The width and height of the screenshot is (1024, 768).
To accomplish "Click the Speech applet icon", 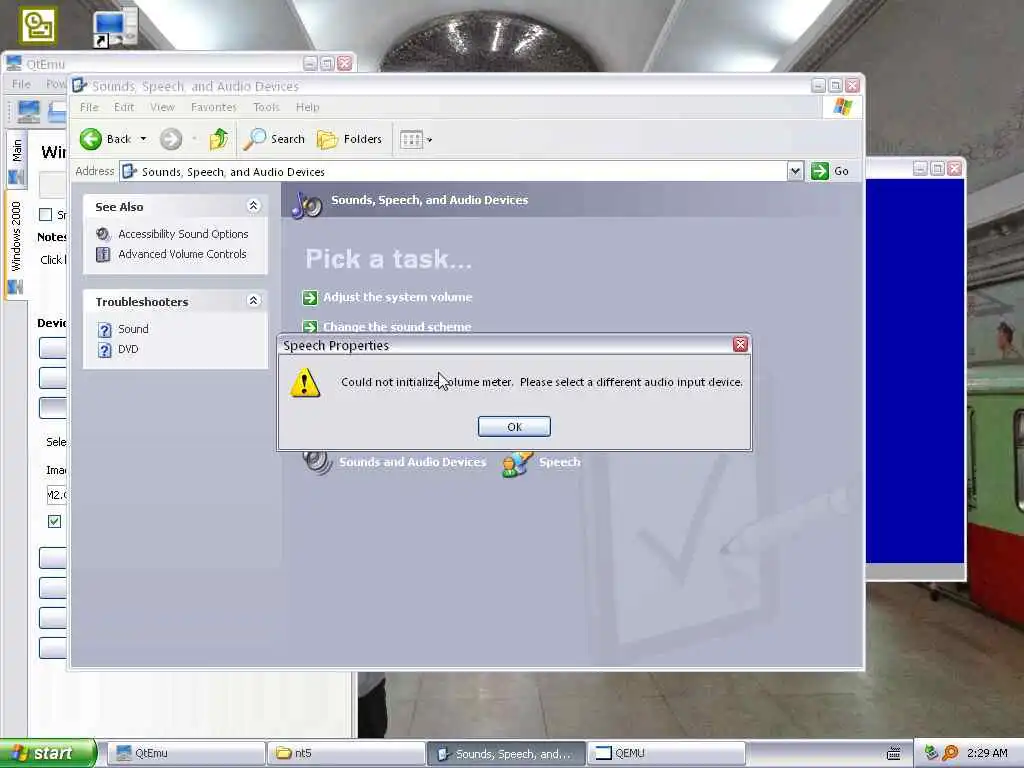I will (x=517, y=464).
